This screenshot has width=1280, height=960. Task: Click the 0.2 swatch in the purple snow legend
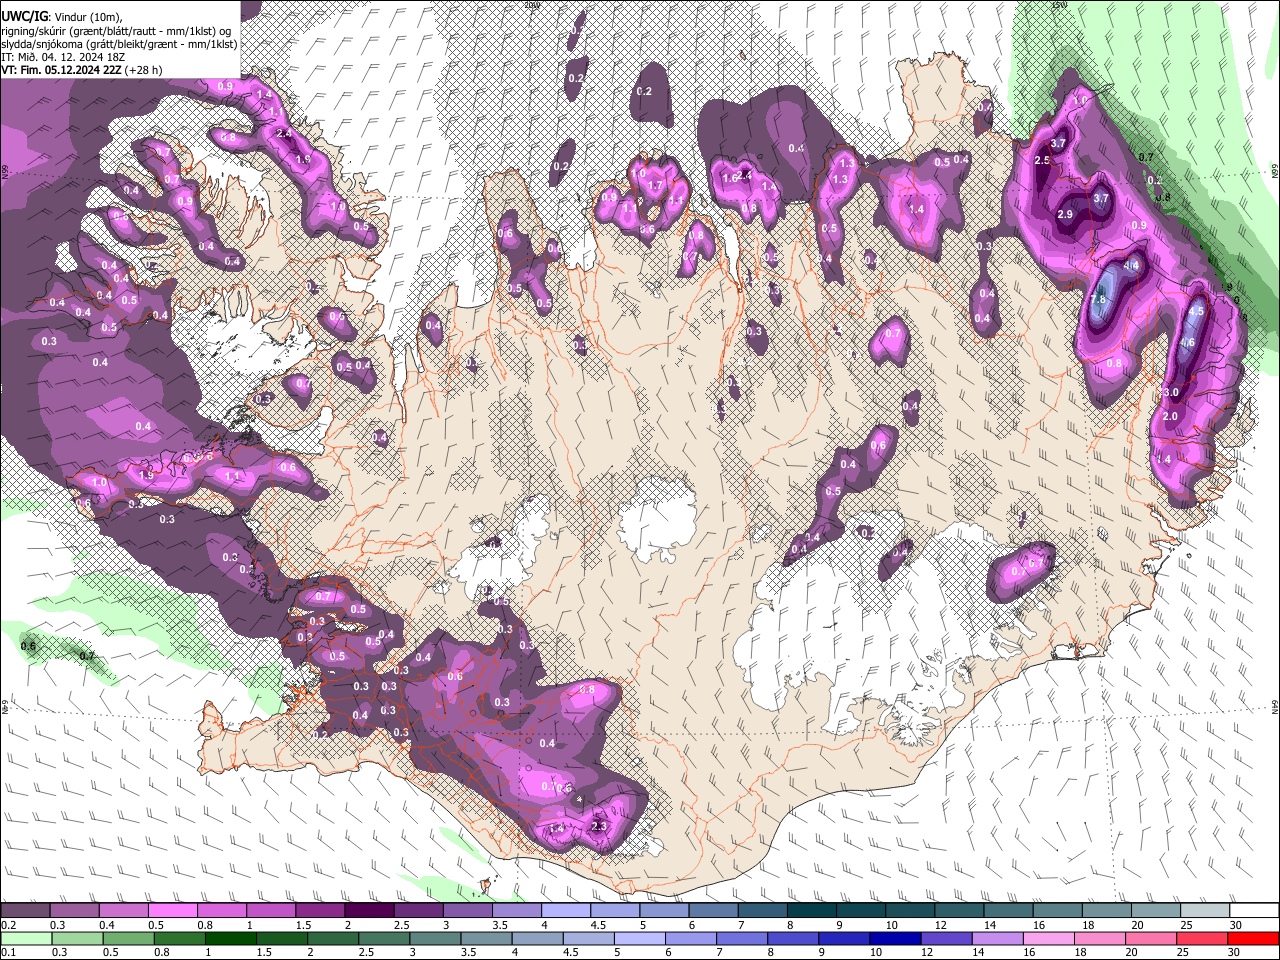(x=25, y=910)
